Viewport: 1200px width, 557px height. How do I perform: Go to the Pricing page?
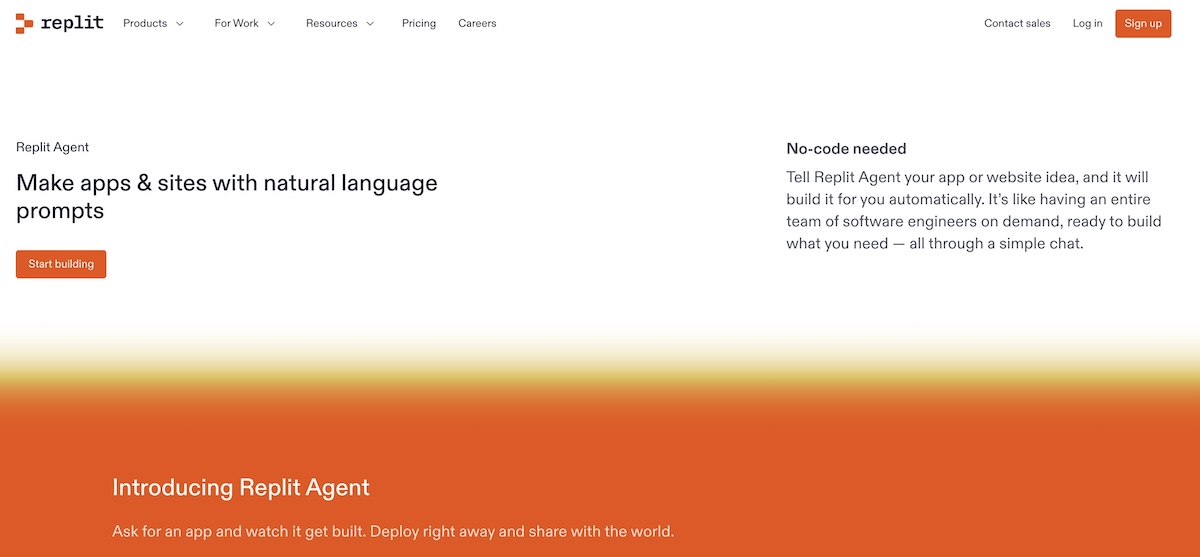[x=419, y=23]
